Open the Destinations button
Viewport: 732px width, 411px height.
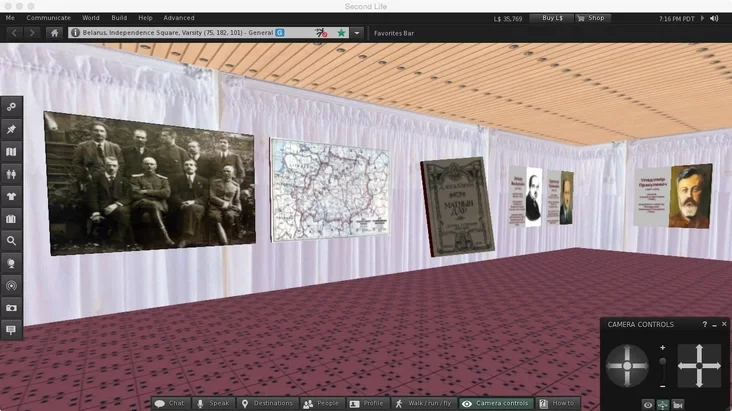pos(267,404)
